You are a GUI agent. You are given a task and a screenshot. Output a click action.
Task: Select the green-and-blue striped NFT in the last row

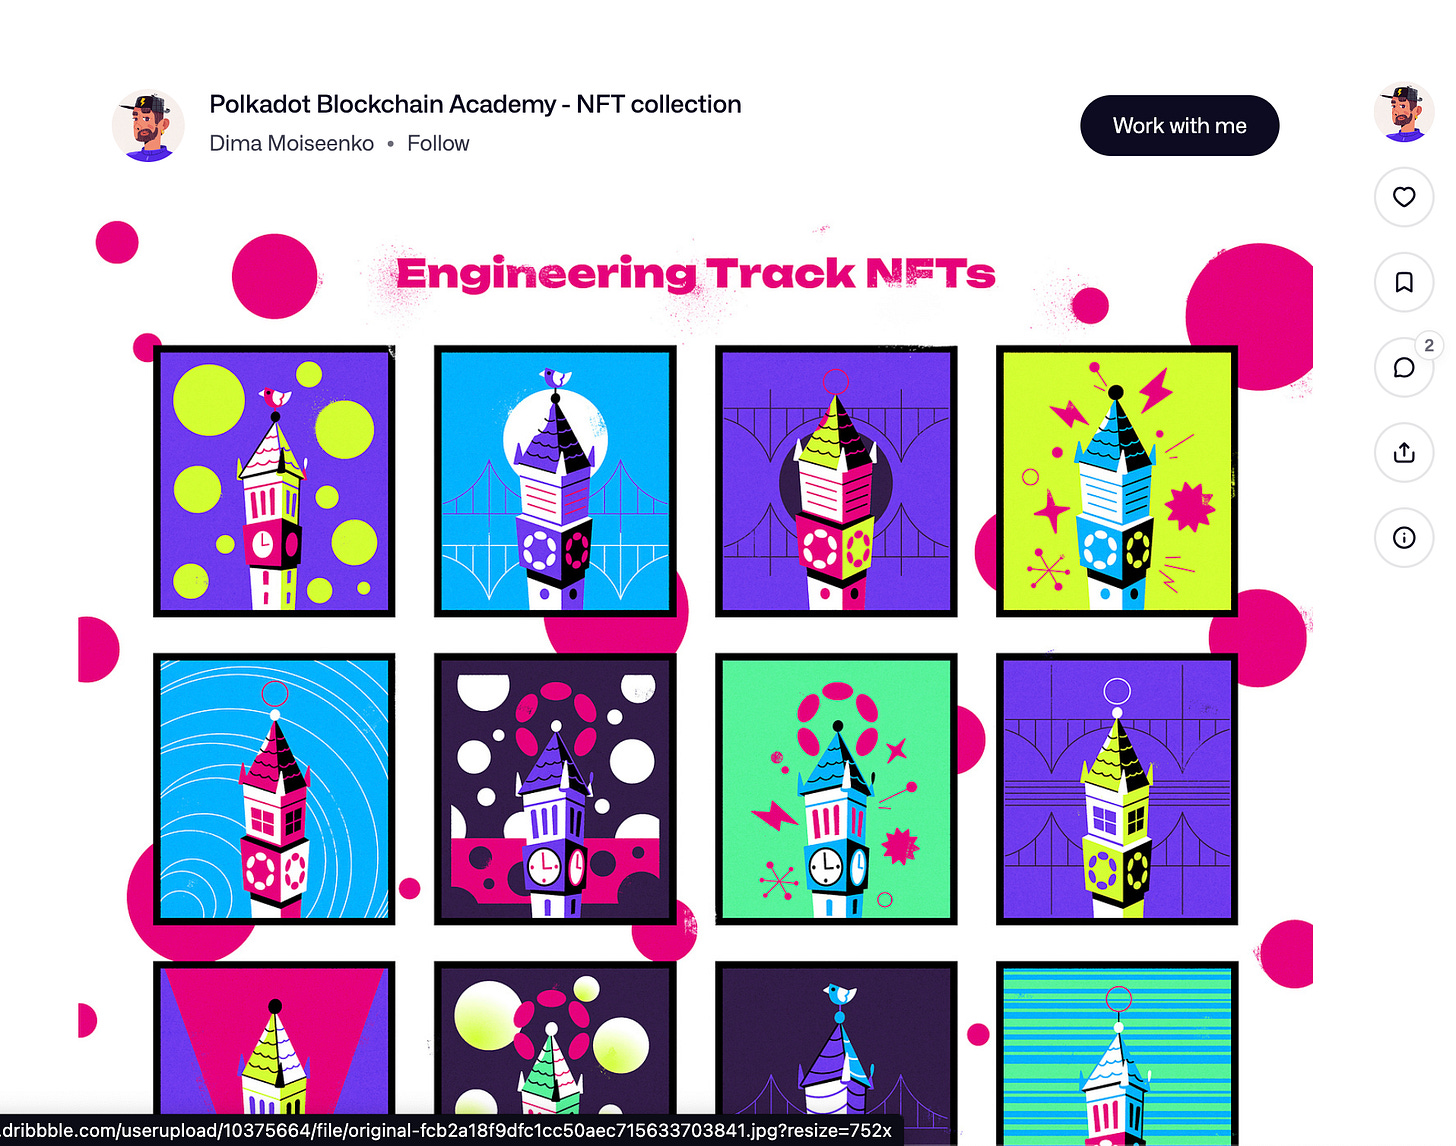(x=1117, y=1053)
